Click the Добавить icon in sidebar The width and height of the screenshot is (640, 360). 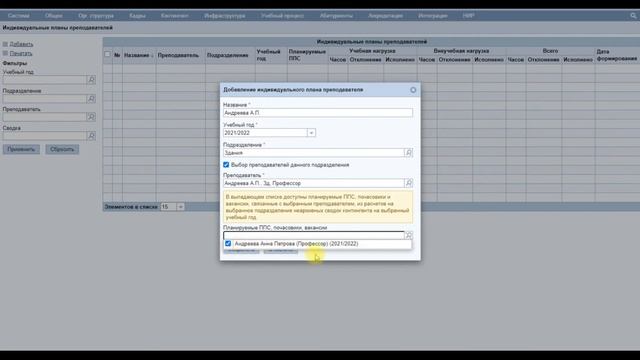point(5,44)
